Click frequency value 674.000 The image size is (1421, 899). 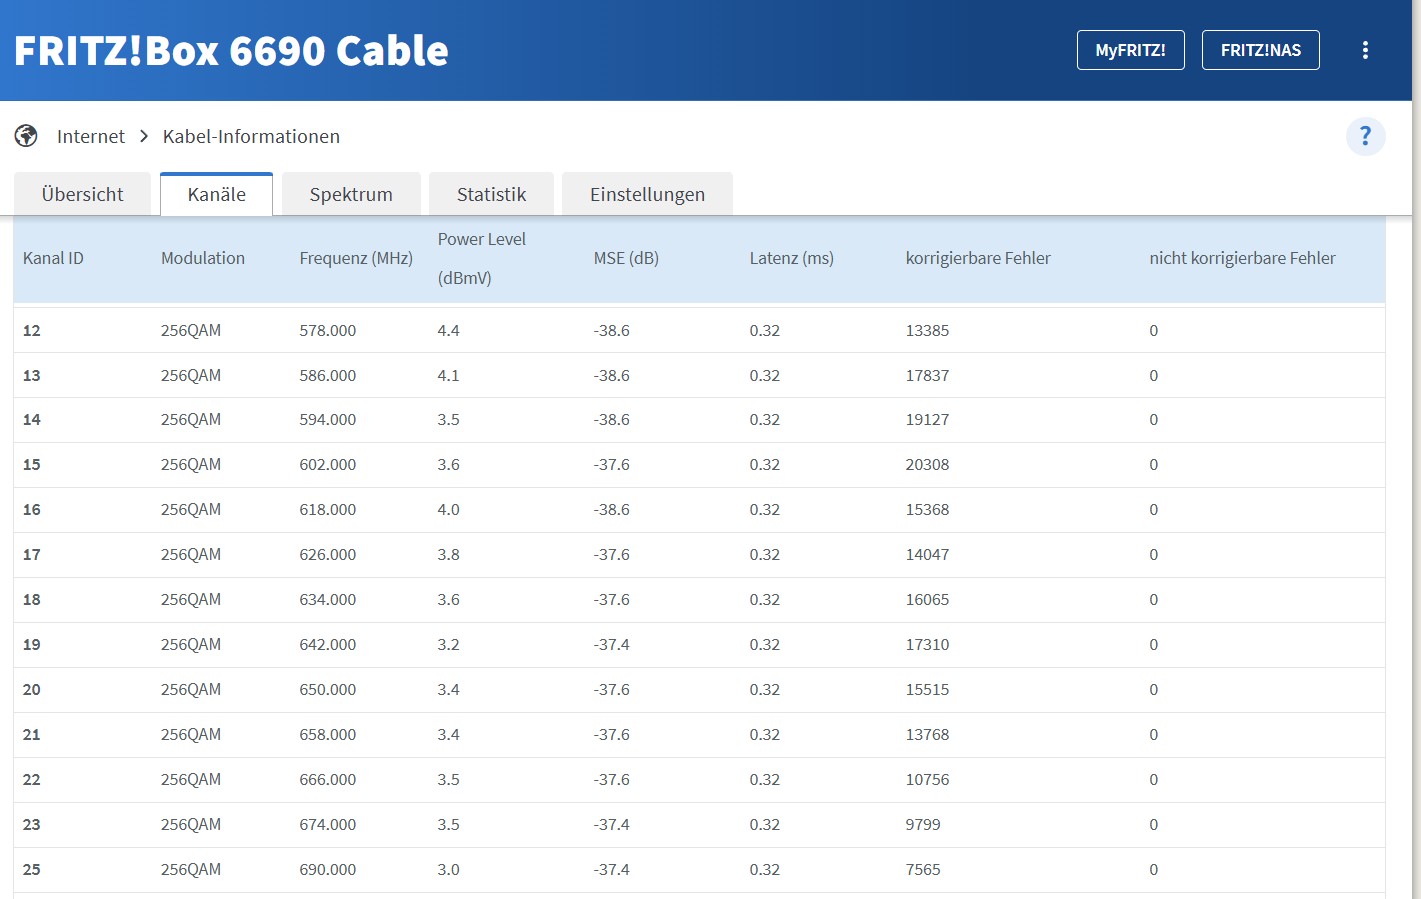[x=327, y=825]
